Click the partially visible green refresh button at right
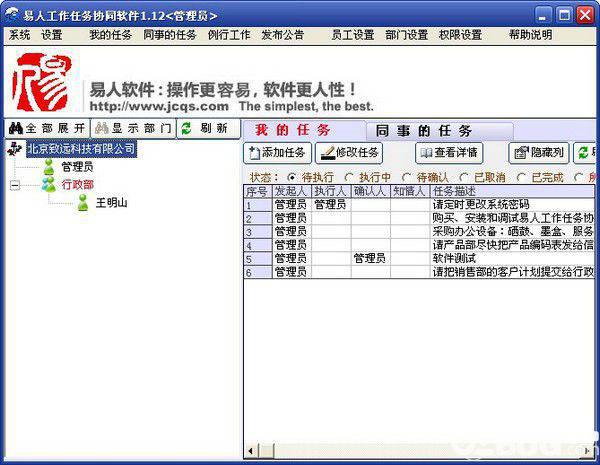Screen dimensions: 600x465 584,153
